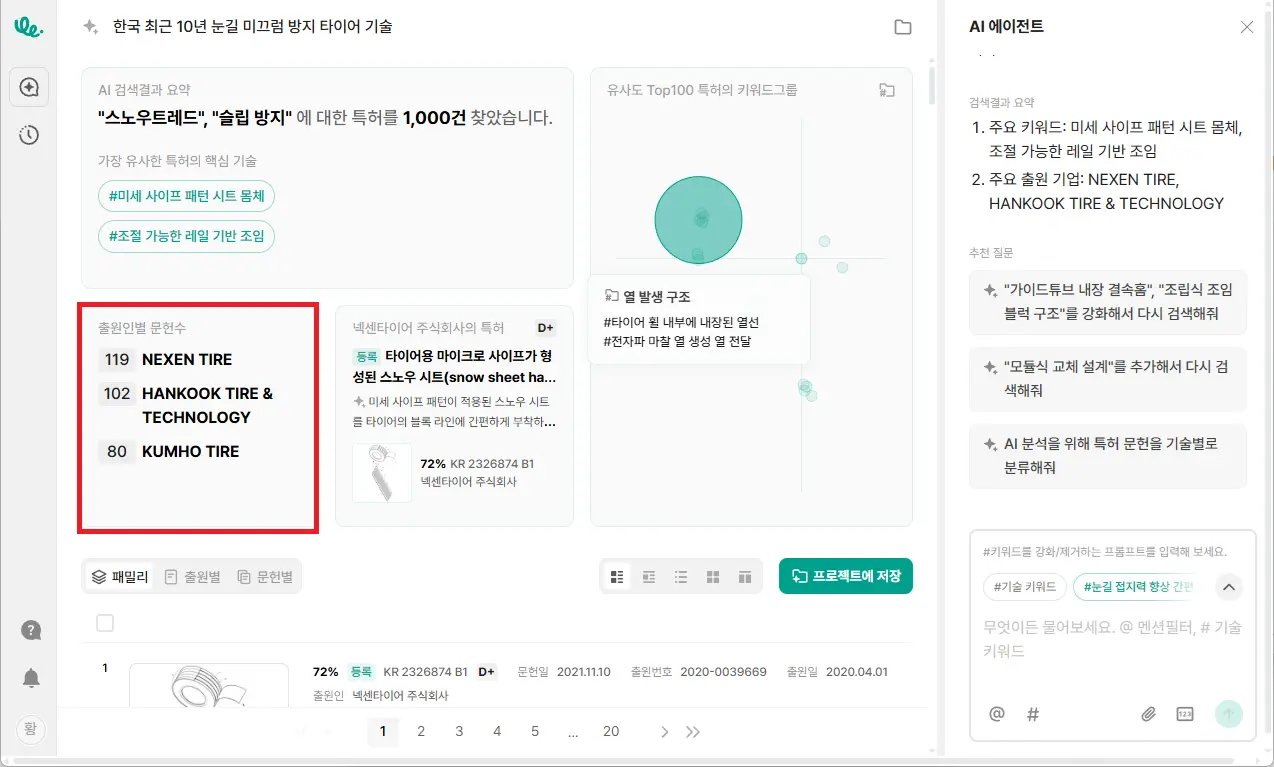The width and height of the screenshot is (1274, 767).
Task: Switch to the 문헌별 tab
Action: [265, 577]
